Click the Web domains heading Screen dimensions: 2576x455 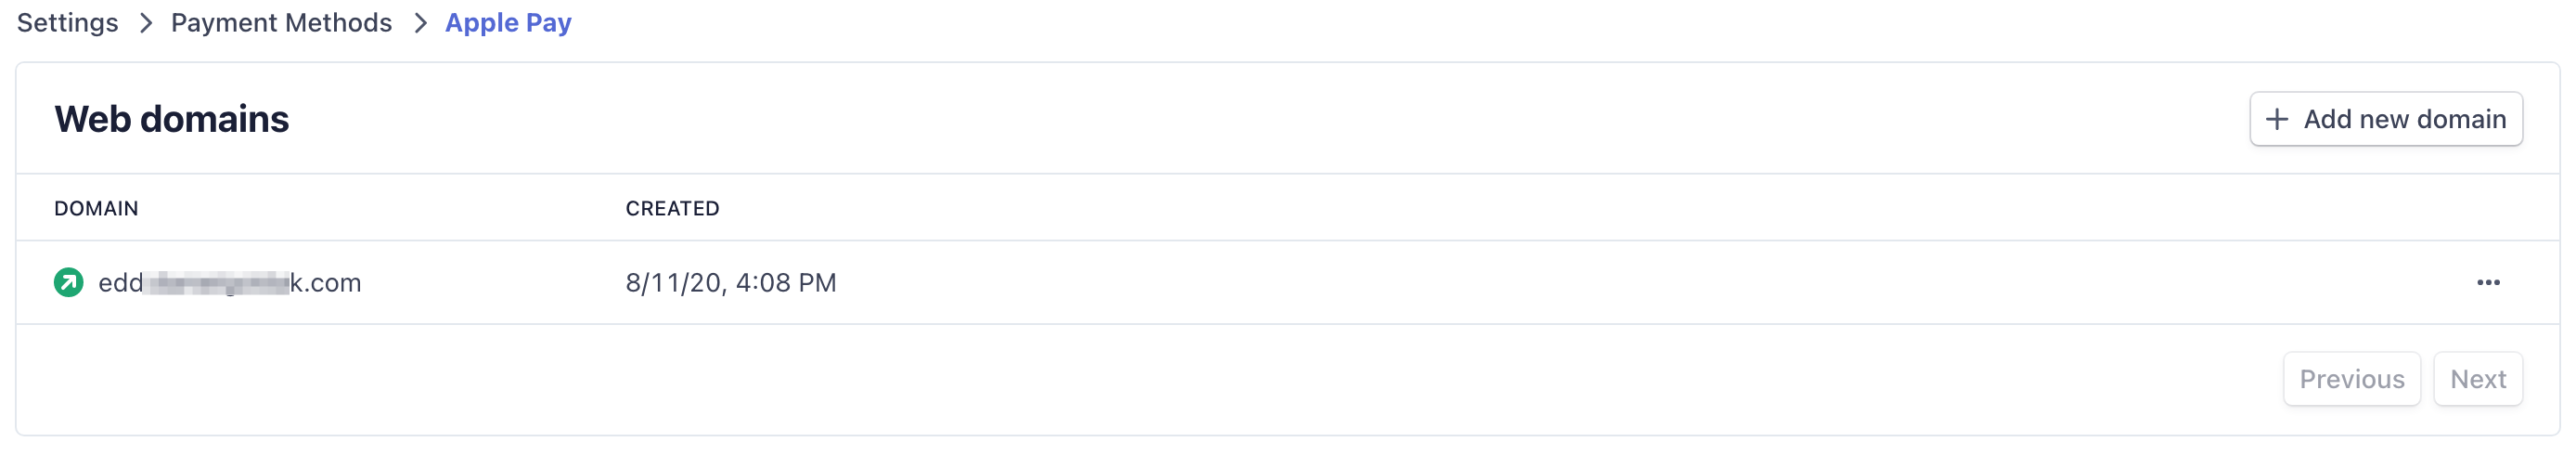pyautogui.click(x=172, y=119)
